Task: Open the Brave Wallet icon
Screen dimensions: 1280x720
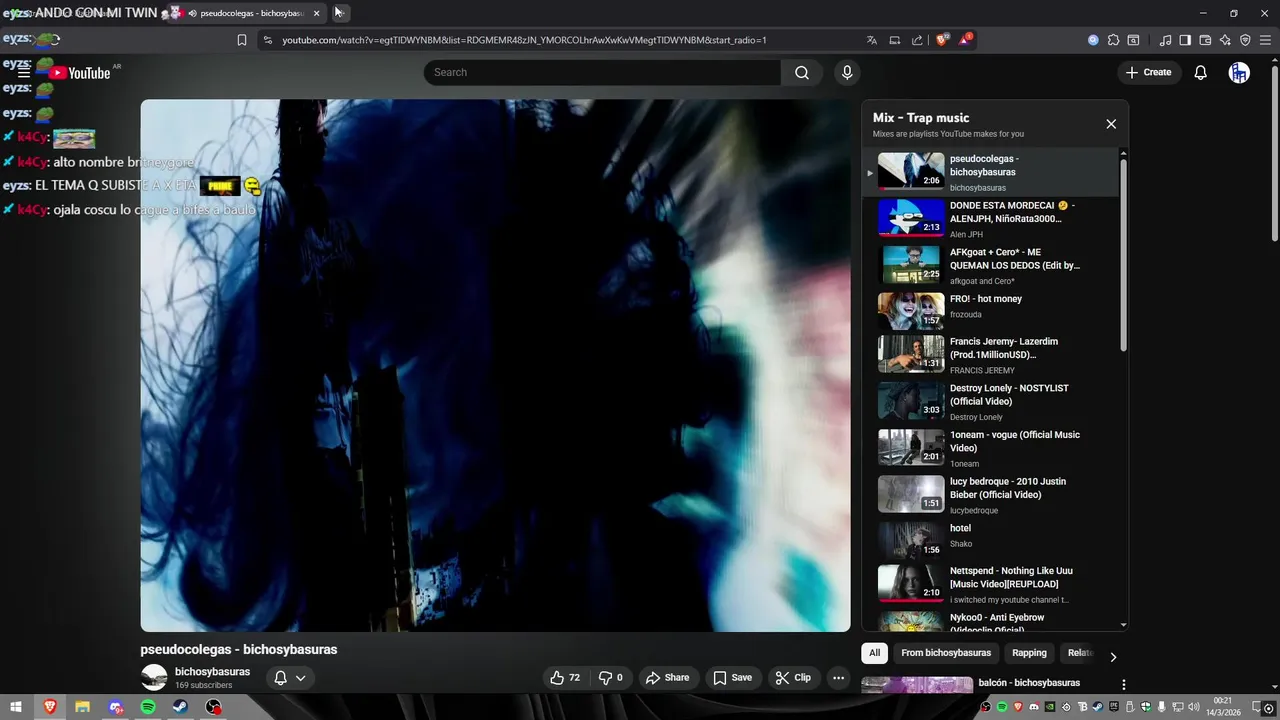Action: coord(1205,40)
